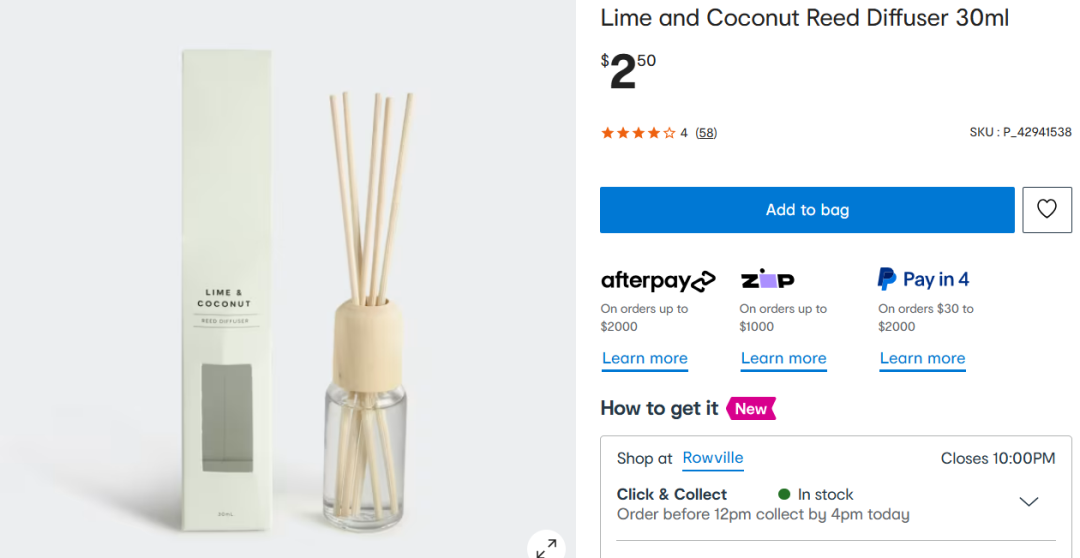This screenshot has height=558, width=1080.
Task: Click the green In stock indicator
Action: tap(784, 494)
